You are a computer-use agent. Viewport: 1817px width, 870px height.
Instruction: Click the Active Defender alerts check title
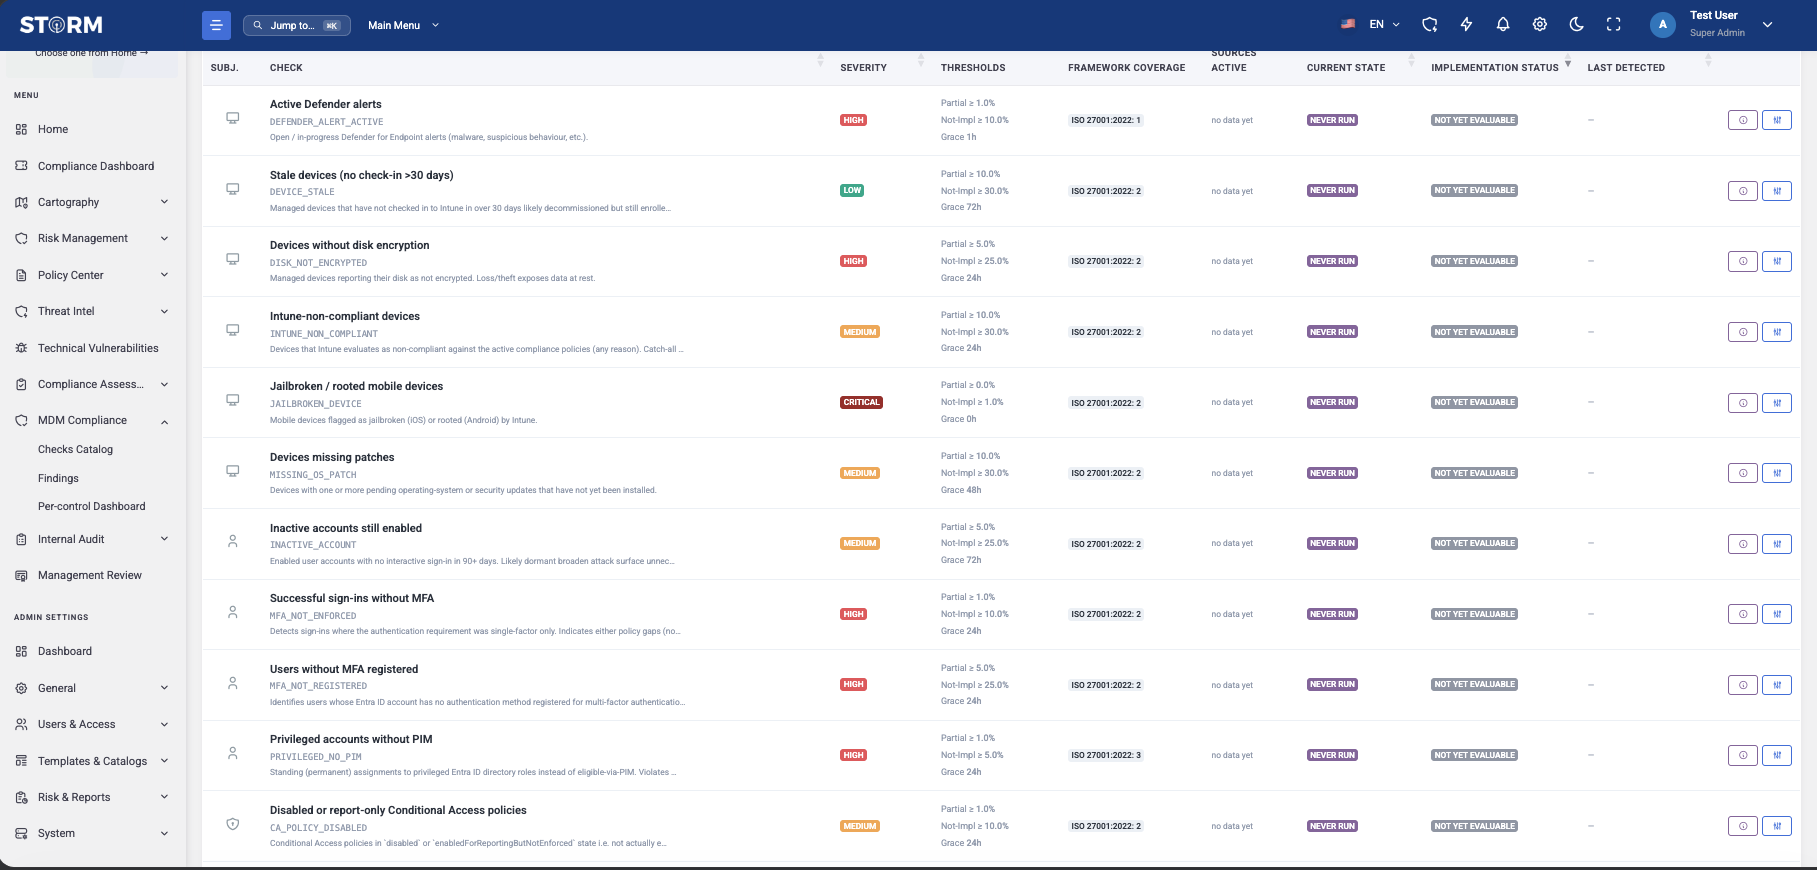point(326,104)
